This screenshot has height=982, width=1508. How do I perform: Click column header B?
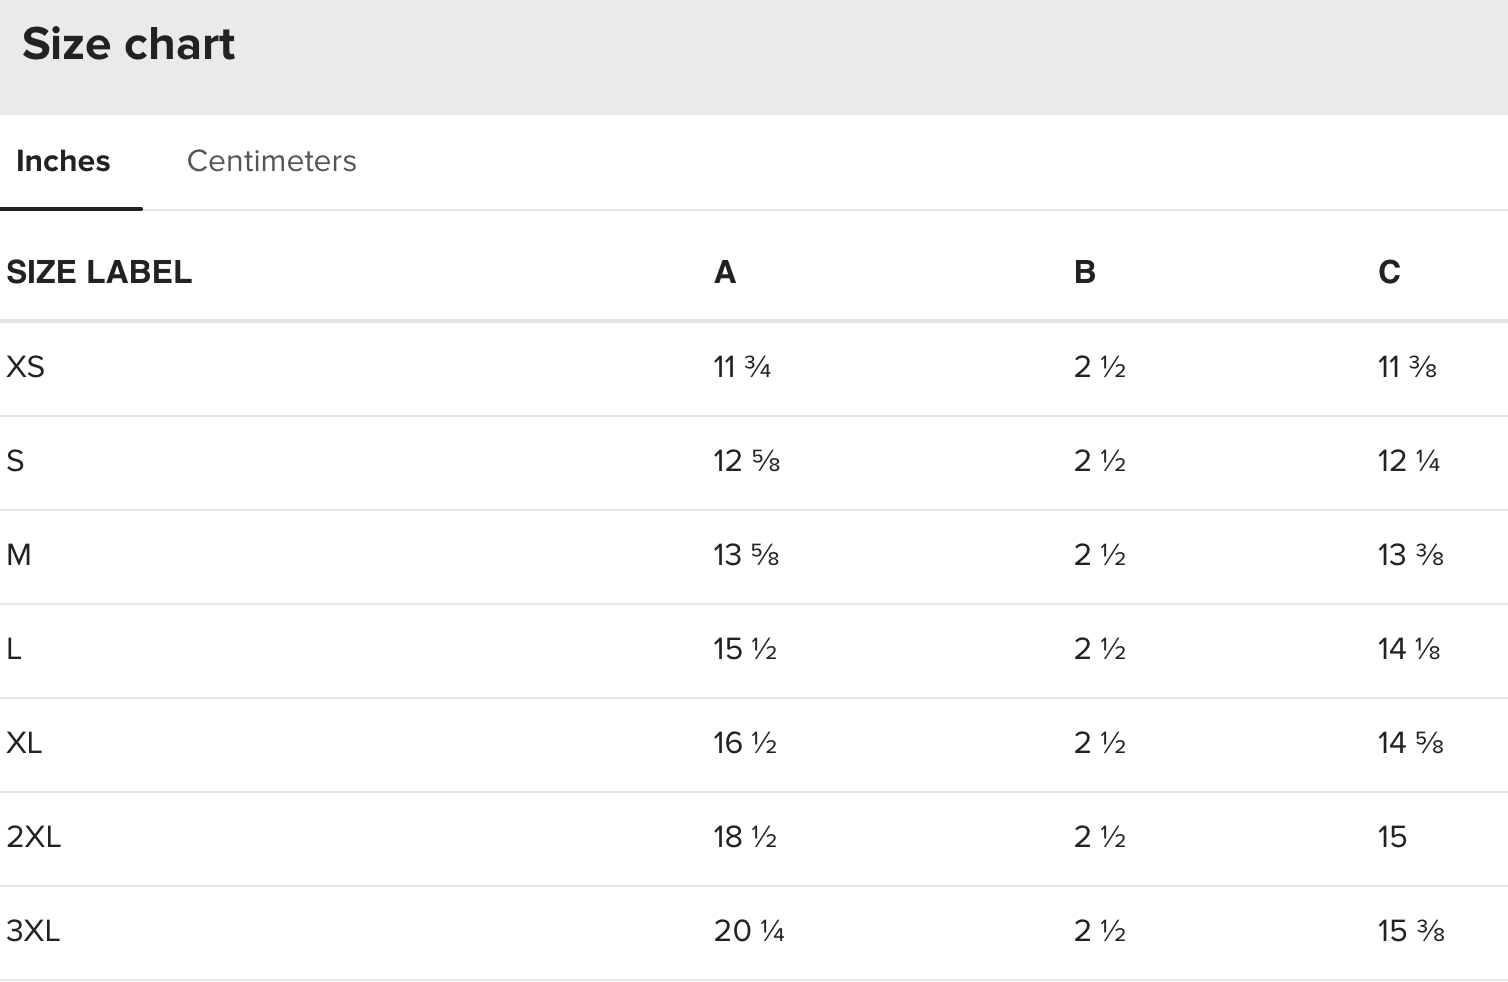1085,272
